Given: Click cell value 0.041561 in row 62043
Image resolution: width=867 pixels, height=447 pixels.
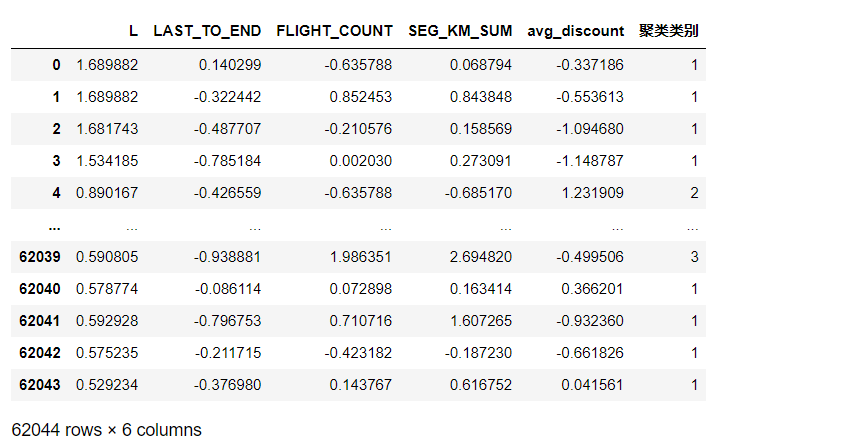Looking at the screenshot, I should coord(589,385).
